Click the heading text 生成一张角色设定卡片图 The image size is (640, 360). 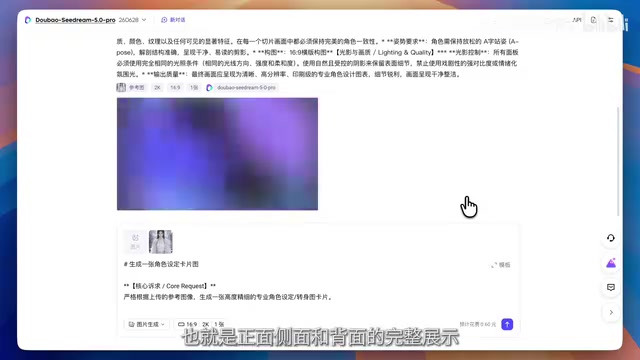[164, 264]
